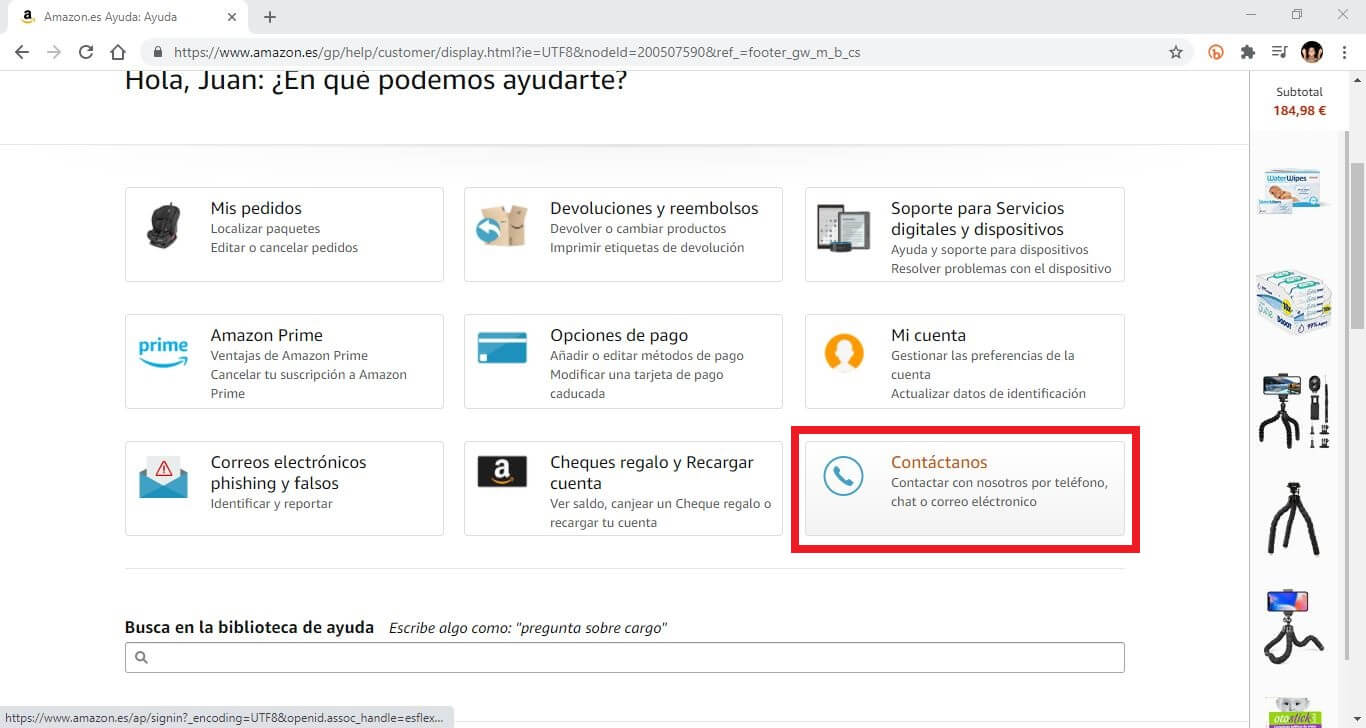The height and width of the screenshot is (728, 1366).
Task: Open the tripod kit with accessories thumbnail
Action: [x=1294, y=410]
